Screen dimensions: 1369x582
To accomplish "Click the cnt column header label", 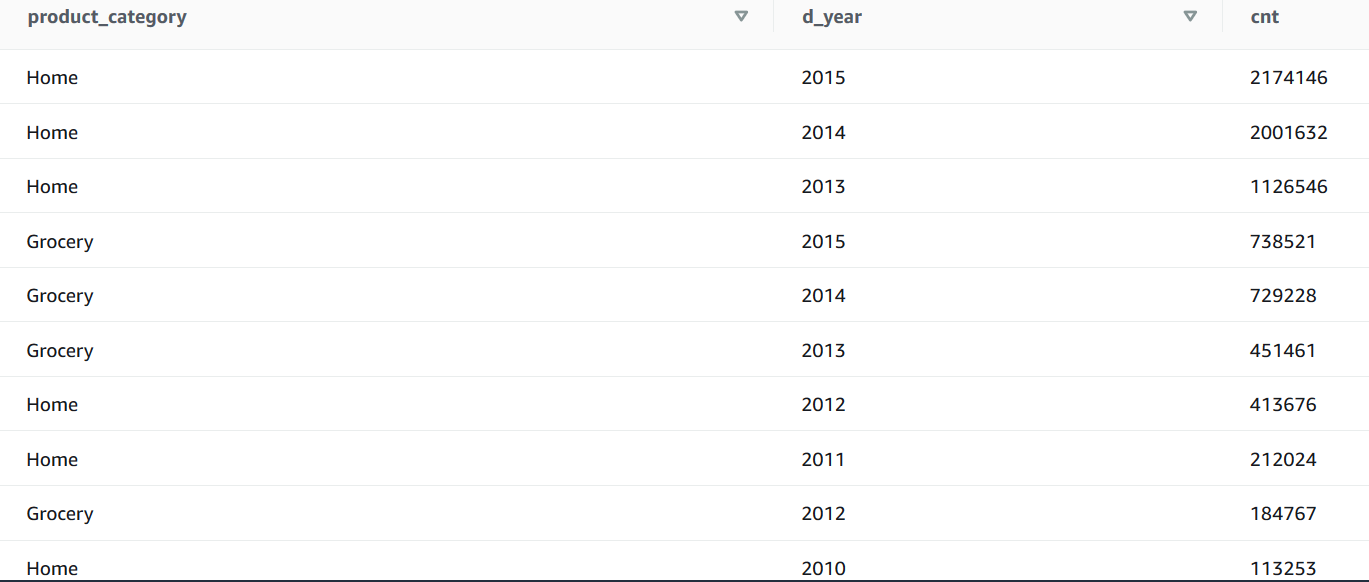I will (x=1265, y=17).
